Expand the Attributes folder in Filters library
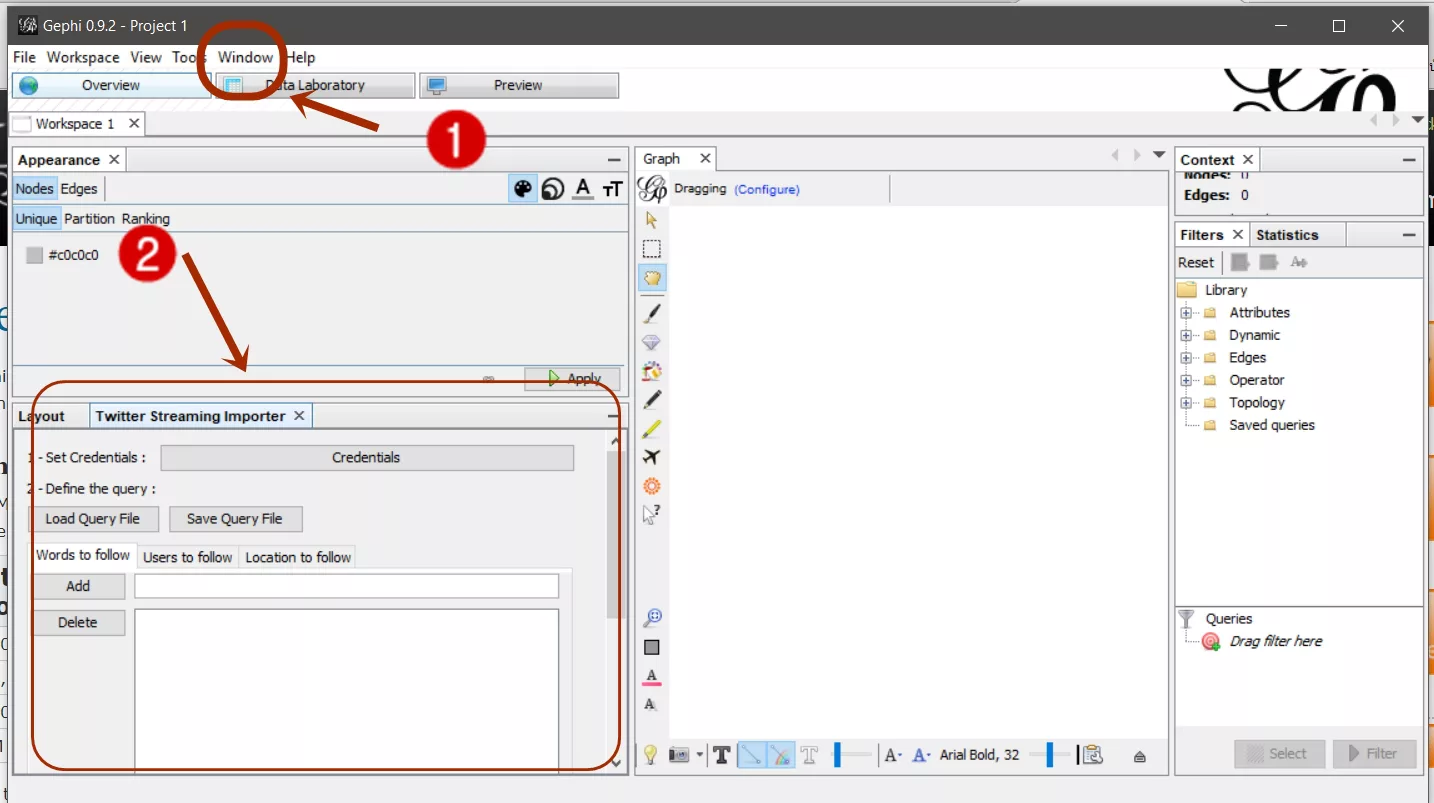 tap(1187, 313)
